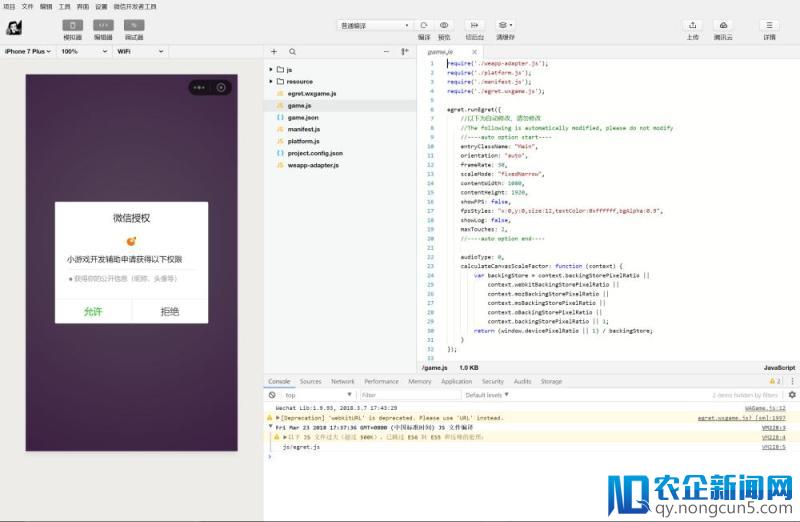The width and height of the screenshot is (800, 522).
Task: Click the clear cache (清缓存) icon
Action: pyautogui.click(x=505, y=25)
